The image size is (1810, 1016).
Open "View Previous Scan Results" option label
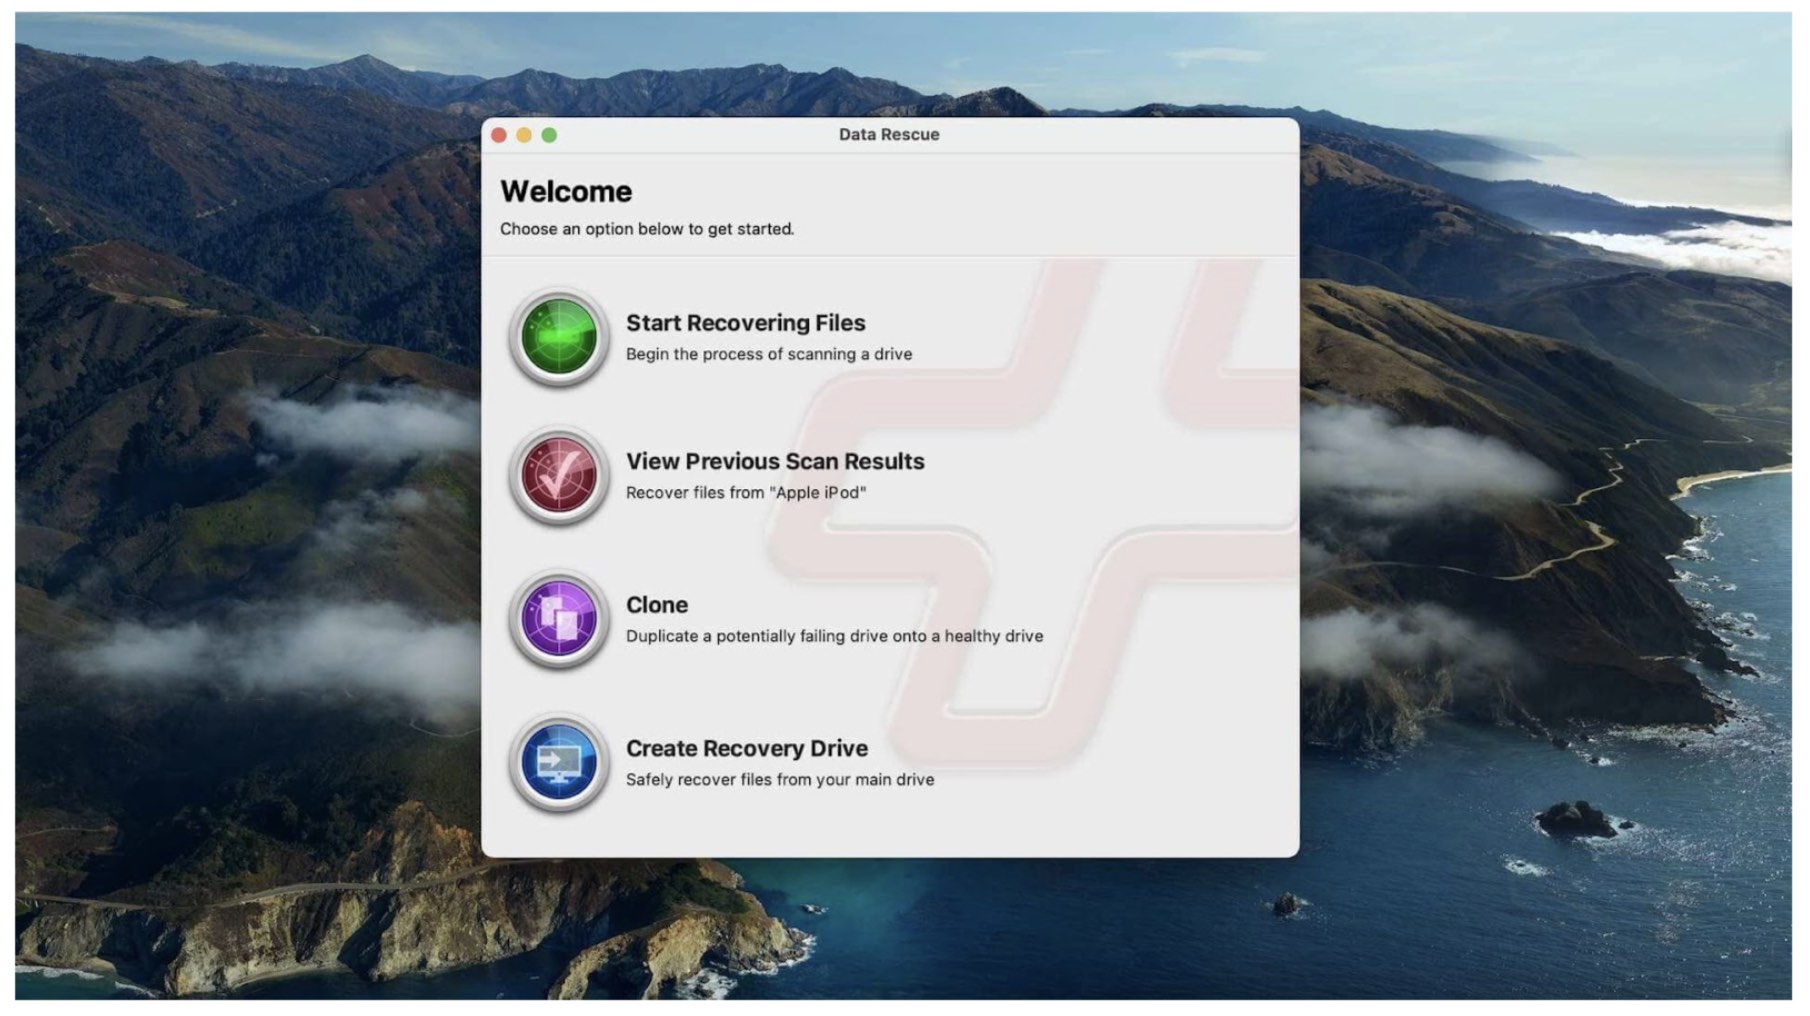(x=775, y=461)
